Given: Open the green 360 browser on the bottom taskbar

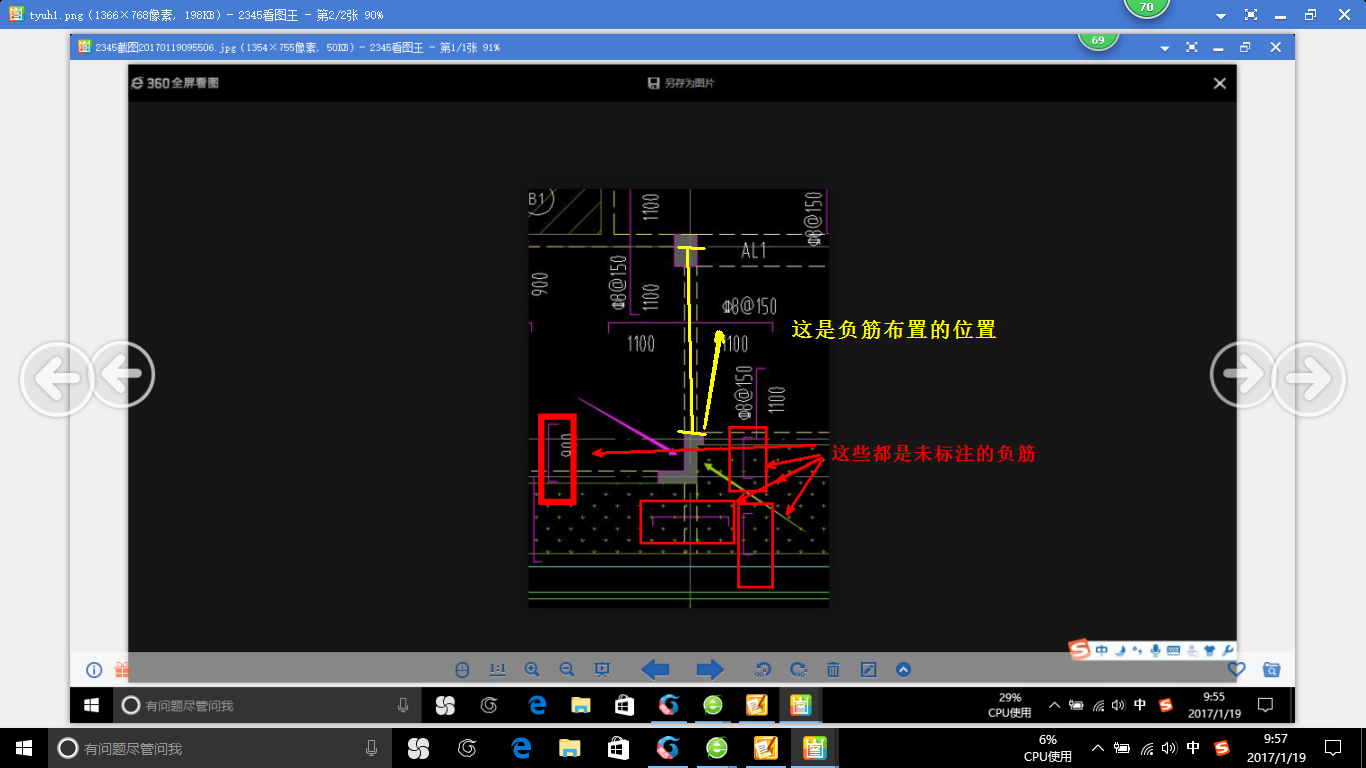Looking at the screenshot, I should pyautogui.click(x=716, y=748).
